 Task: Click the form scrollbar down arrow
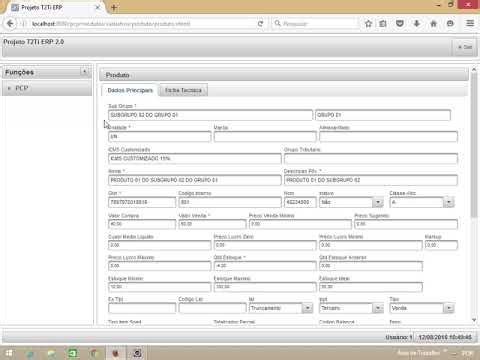click(x=474, y=320)
